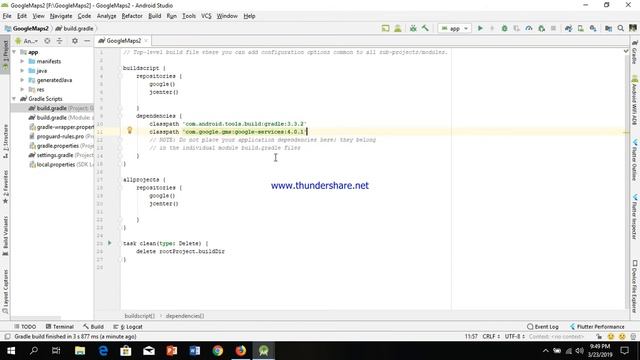Select the GoogleMaps2 editor tab
The width and height of the screenshot is (640, 360).
(123, 41)
